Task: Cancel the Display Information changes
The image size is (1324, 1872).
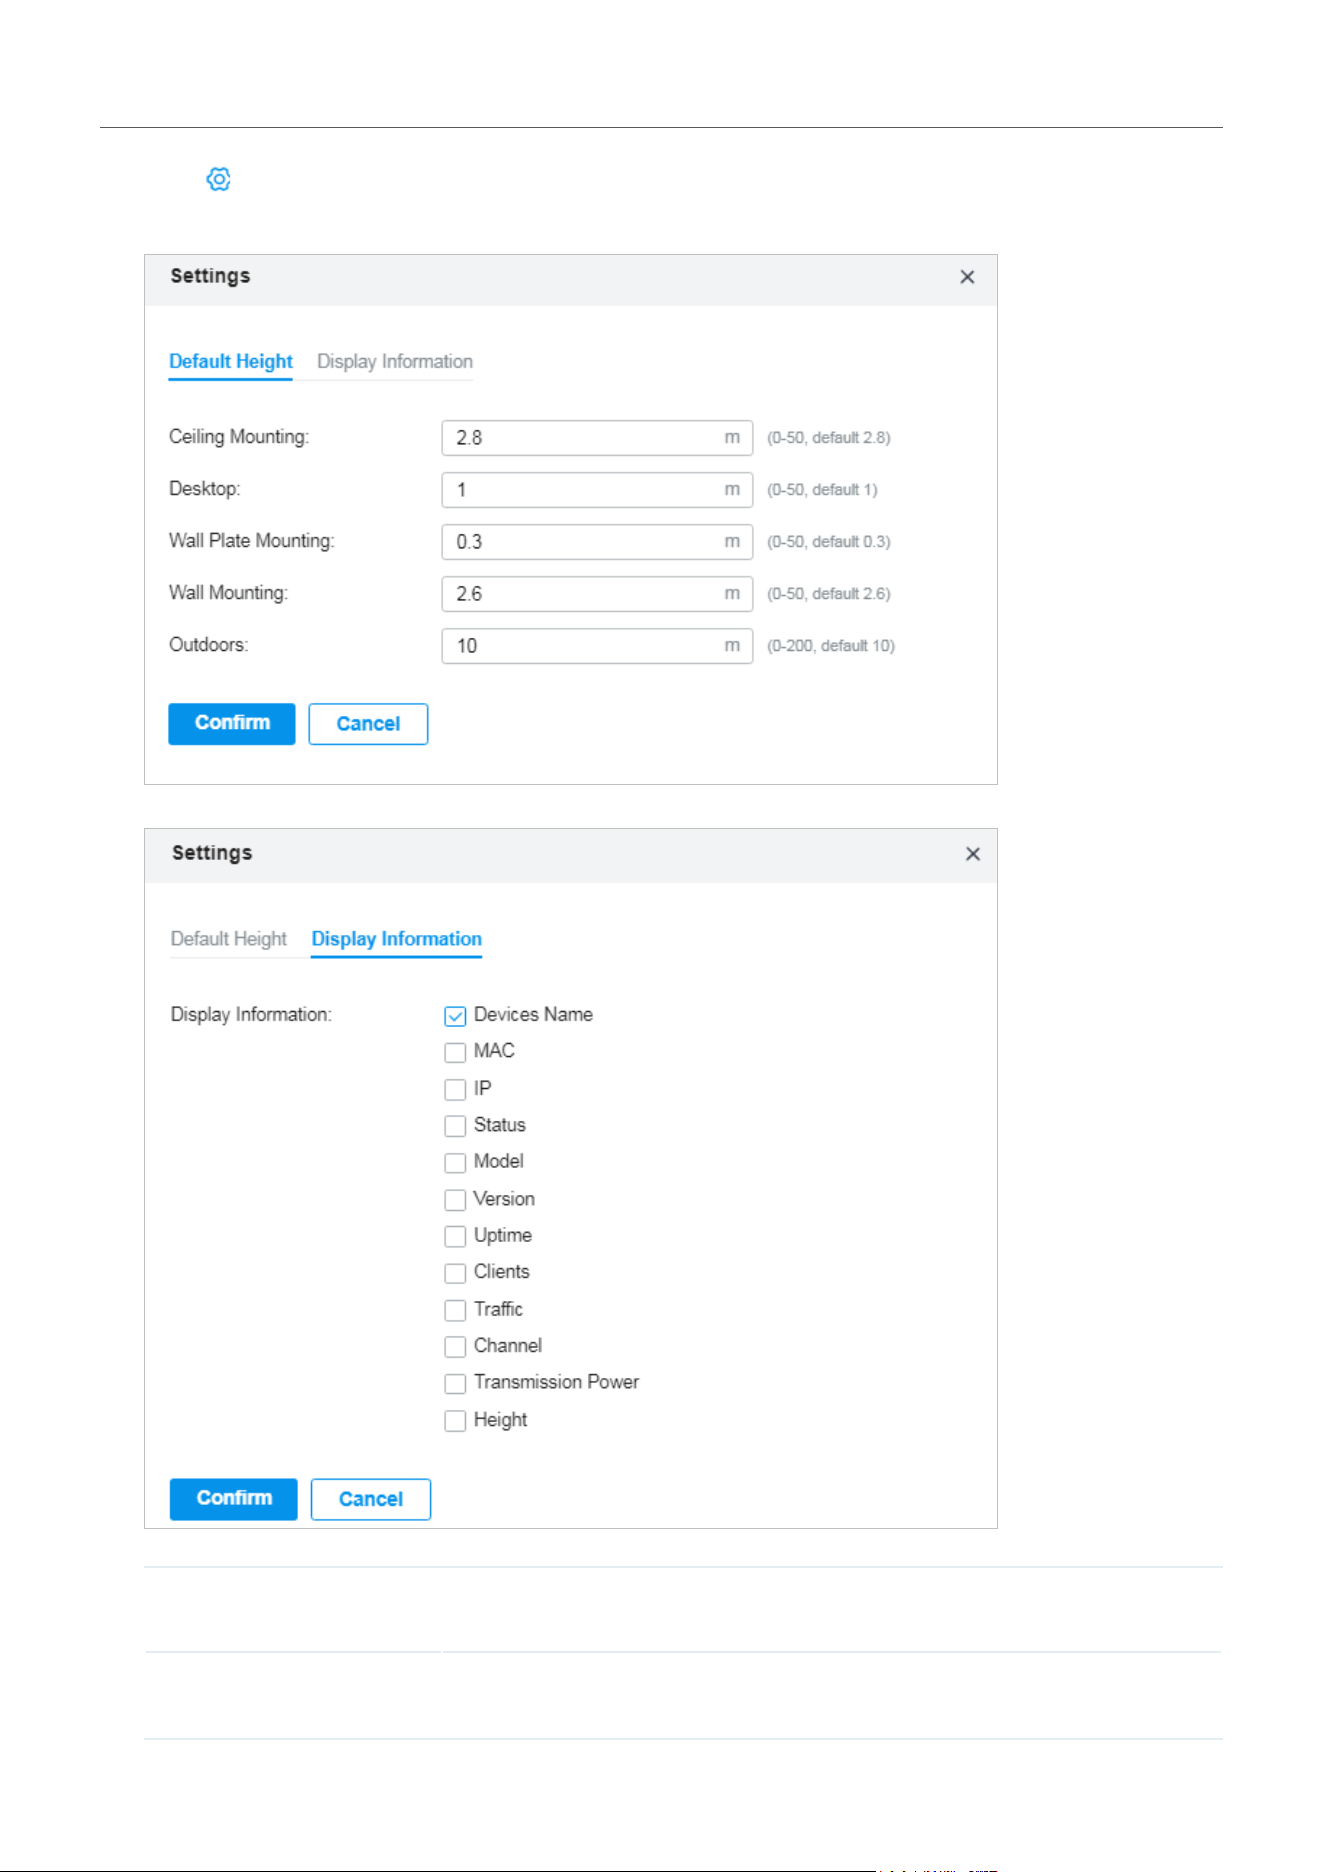Action: [x=371, y=1499]
